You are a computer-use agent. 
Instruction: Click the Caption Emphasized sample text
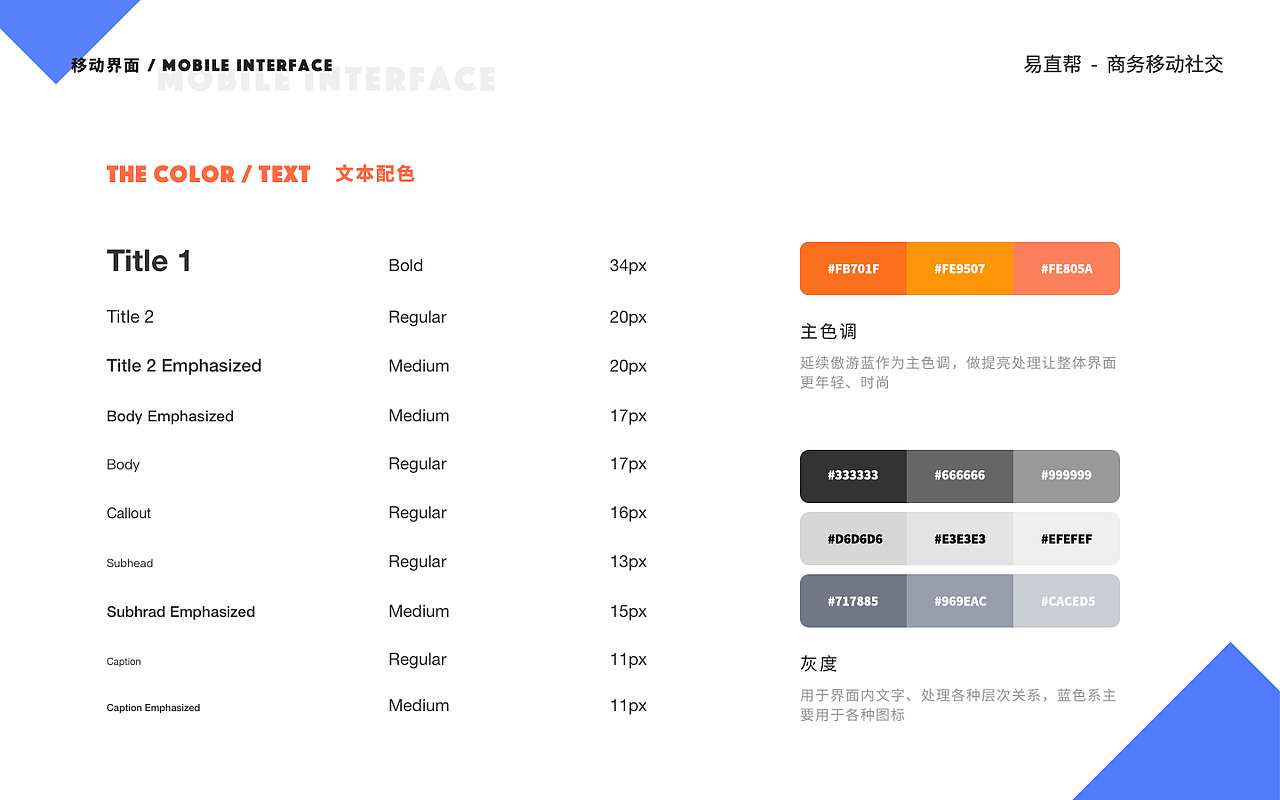(x=153, y=708)
